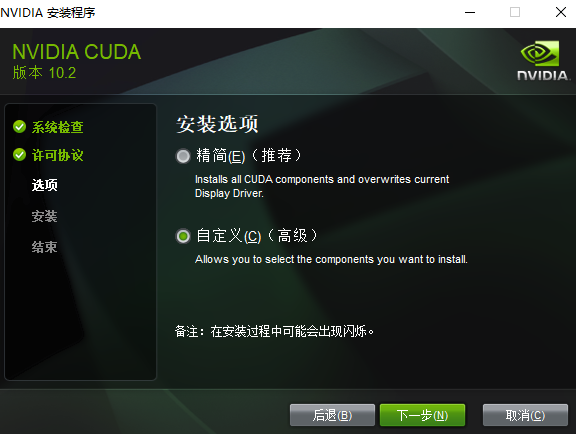Viewport: 576px width, 434px height.
Task: Click the 后退(B) back button
Action: tap(332, 415)
